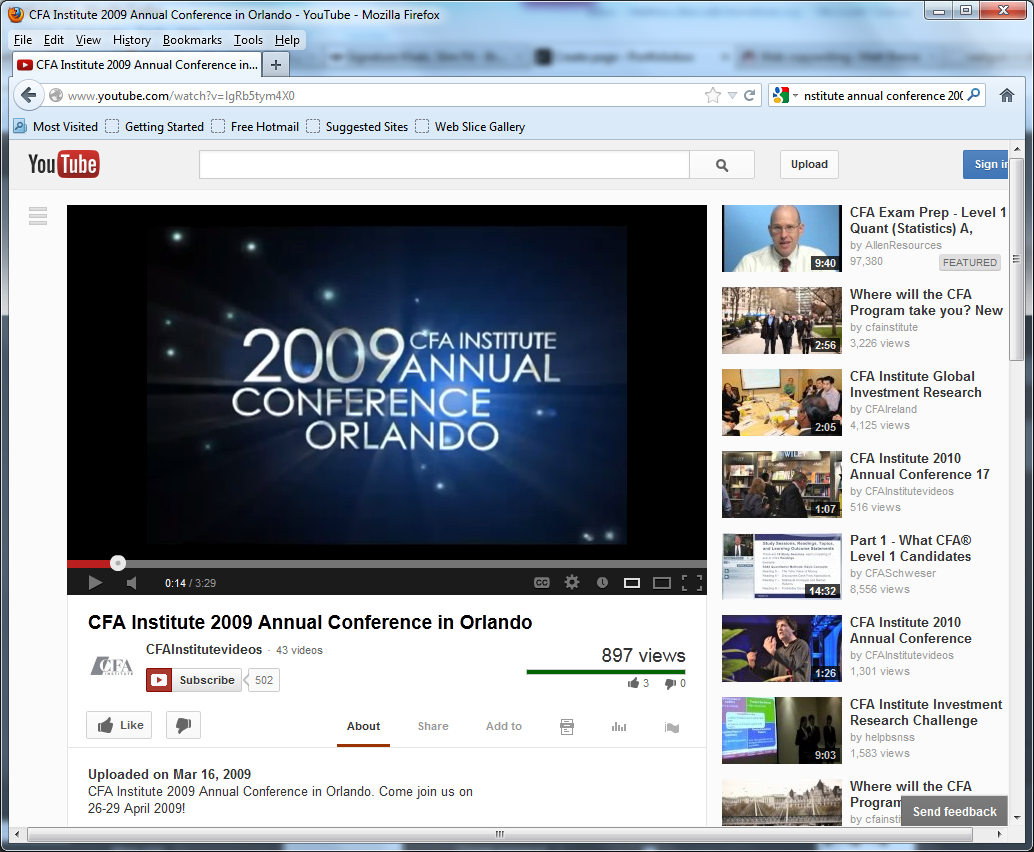This screenshot has height=852, width=1034.
Task: Click inside the YouTube search field
Action: [444, 165]
